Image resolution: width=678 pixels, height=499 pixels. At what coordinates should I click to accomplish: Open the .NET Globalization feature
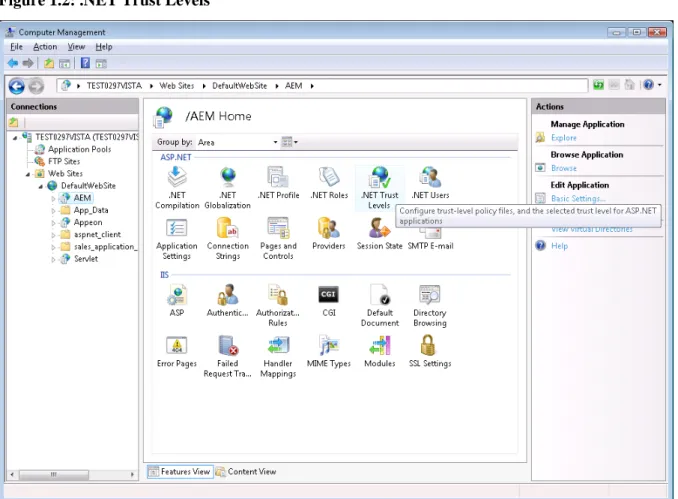coord(227,188)
